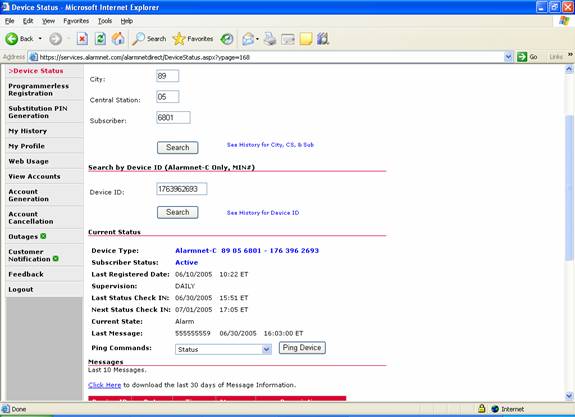Screen dimensions: 575x417
Task: Open the Back history dropdown arrow
Action: [40, 39]
